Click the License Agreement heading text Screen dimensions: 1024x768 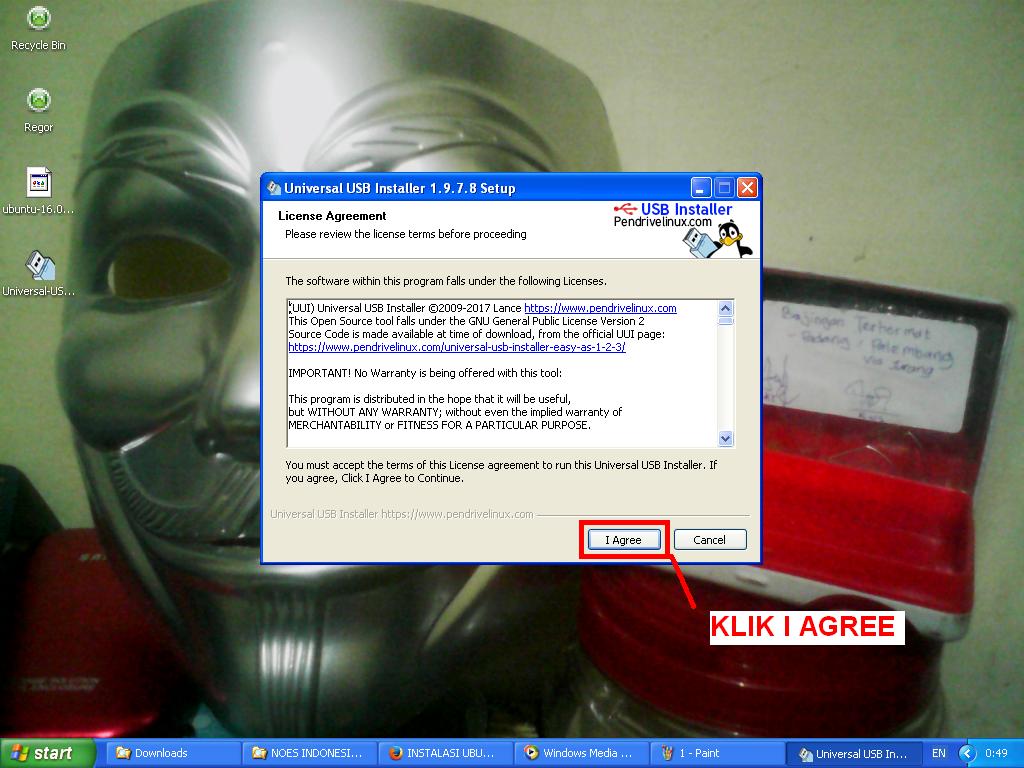332,216
